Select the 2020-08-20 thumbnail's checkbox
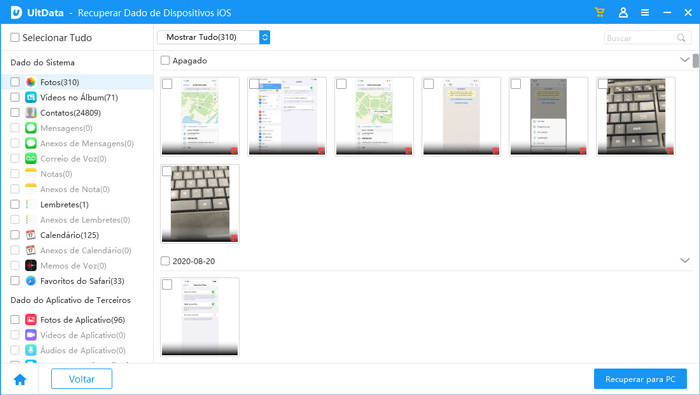The image size is (700, 395). (167, 284)
